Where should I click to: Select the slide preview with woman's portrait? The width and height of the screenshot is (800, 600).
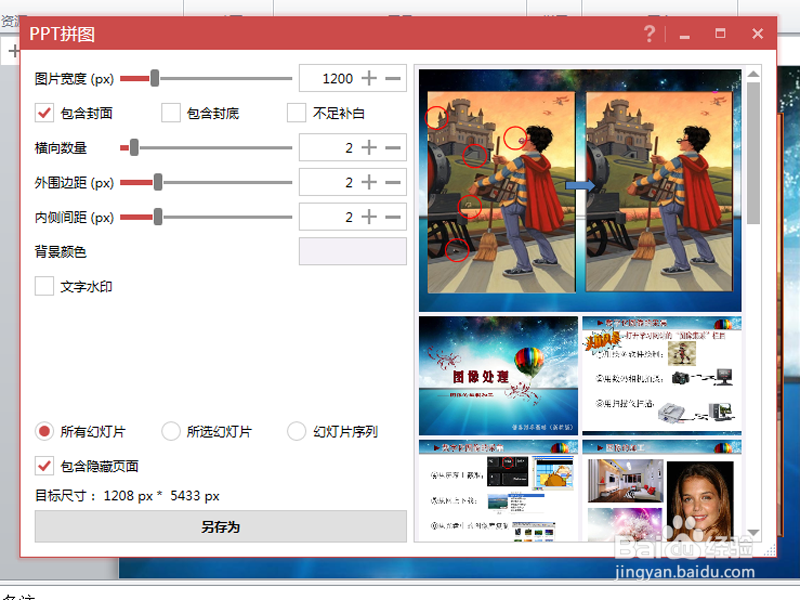pos(662,490)
